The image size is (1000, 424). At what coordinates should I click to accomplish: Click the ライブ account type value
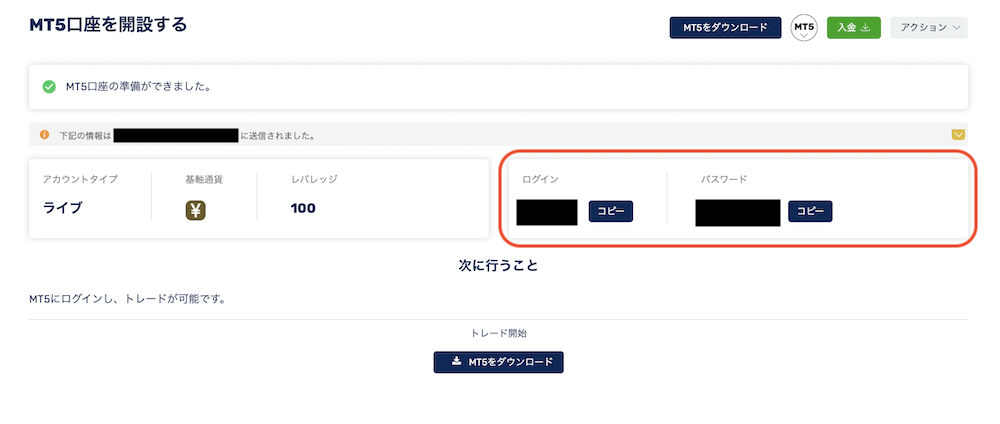(62, 208)
